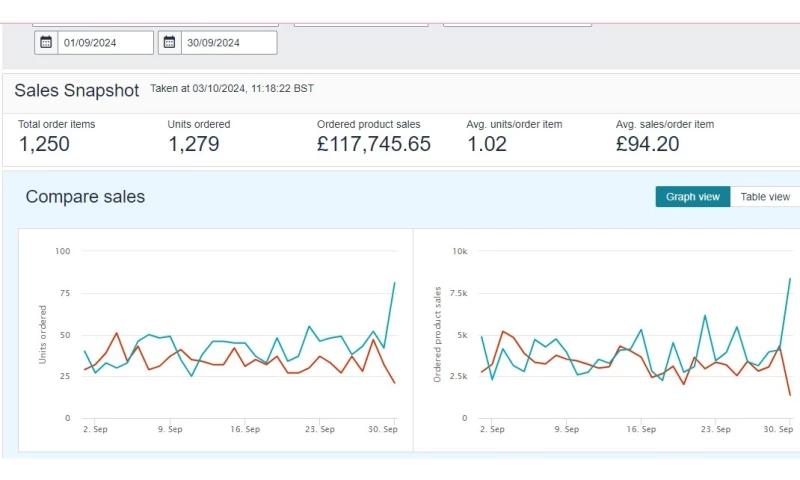Click the Ordered product sales total £117,745.65
This screenshot has height=480, width=800.
click(373, 144)
